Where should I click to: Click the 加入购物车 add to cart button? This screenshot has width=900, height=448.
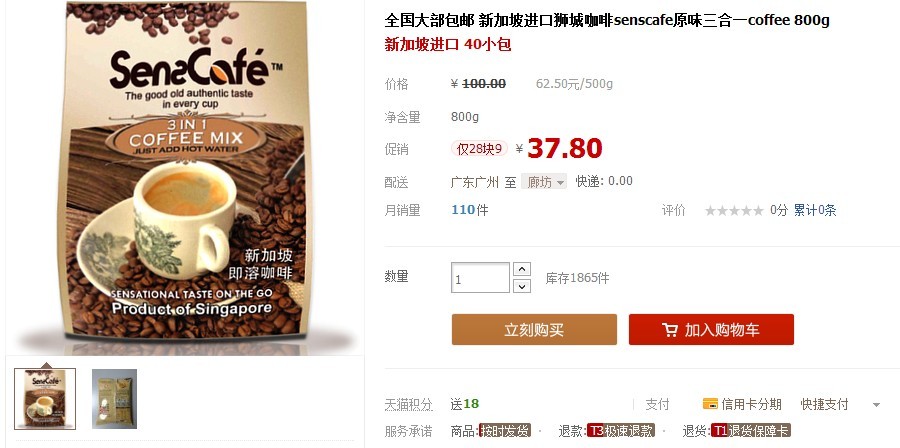point(711,329)
